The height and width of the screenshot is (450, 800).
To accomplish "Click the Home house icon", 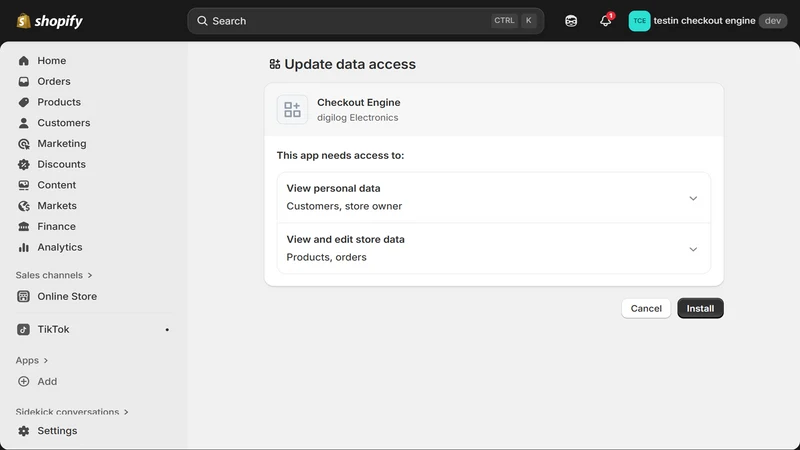I will point(23,61).
